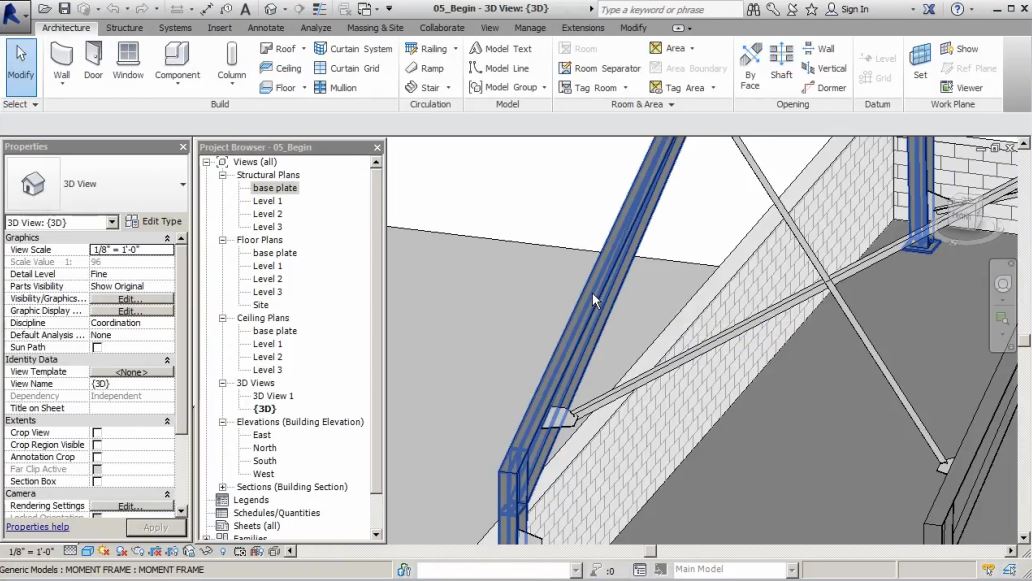This screenshot has width=1032, height=581.
Task: Click the Floor tool
Action: pos(282,88)
